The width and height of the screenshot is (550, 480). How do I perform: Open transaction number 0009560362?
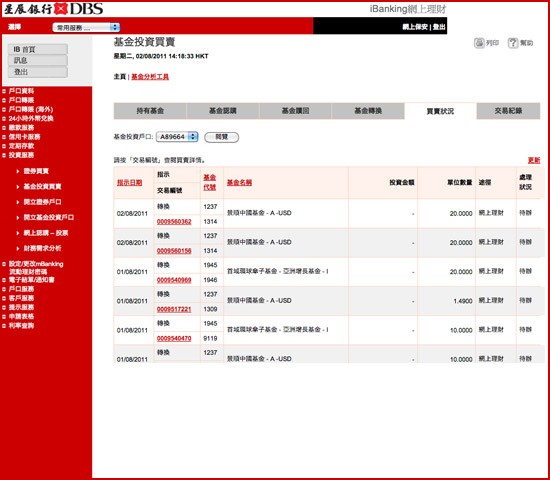click(x=174, y=222)
